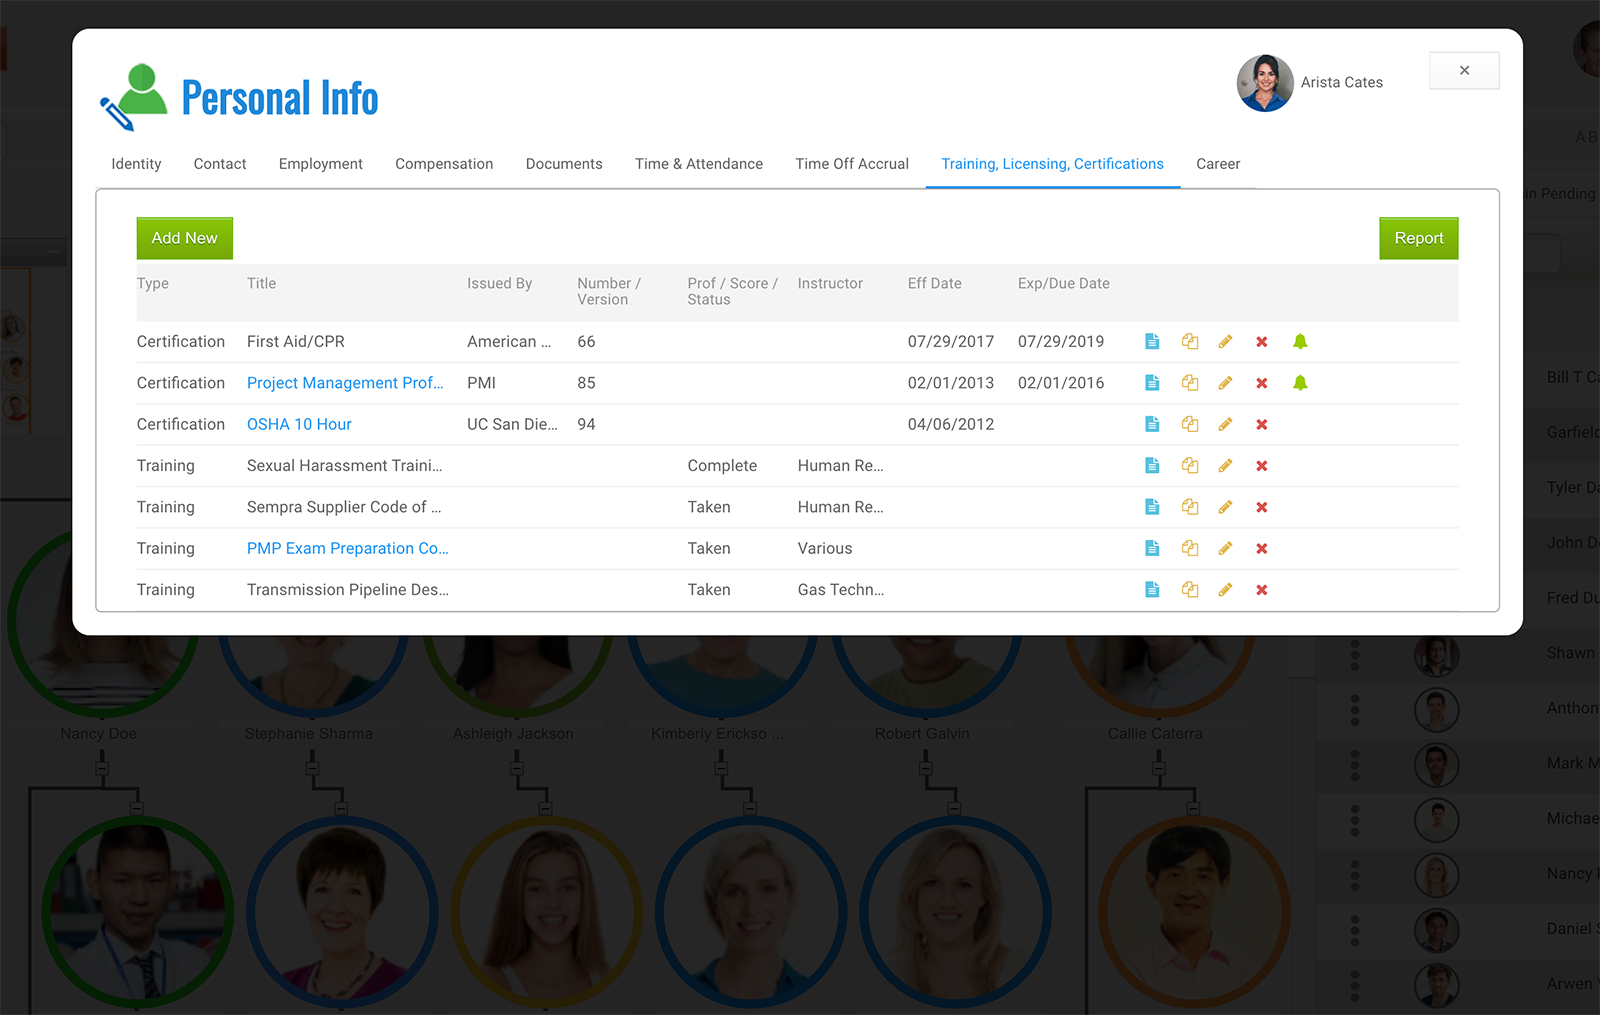
Task: Close the Personal Info dialog
Action: pyautogui.click(x=1464, y=70)
